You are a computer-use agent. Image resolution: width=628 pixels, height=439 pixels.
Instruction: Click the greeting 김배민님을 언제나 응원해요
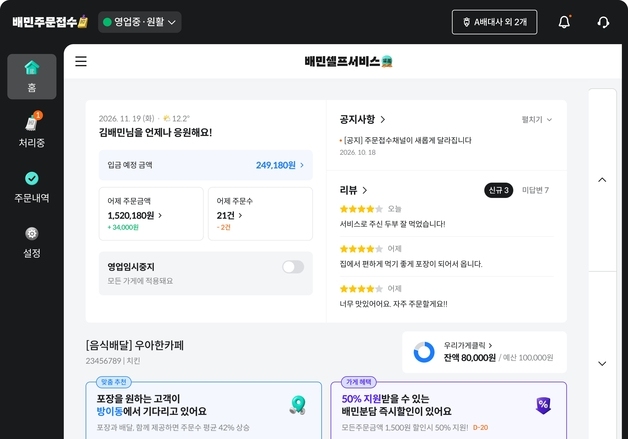(x=155, y=132)
